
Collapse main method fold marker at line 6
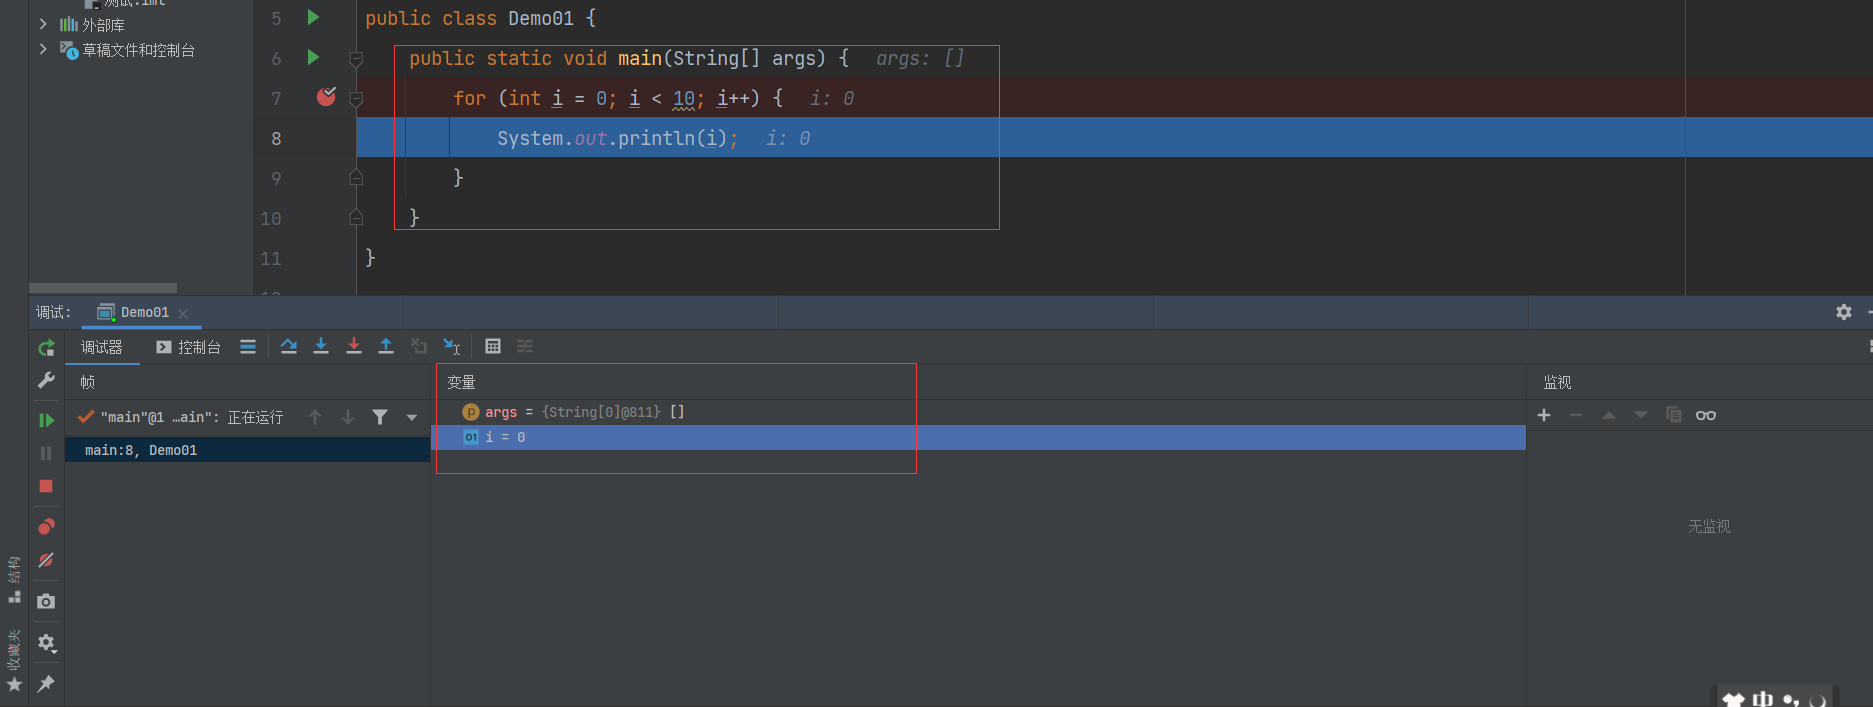coord(356,59)
